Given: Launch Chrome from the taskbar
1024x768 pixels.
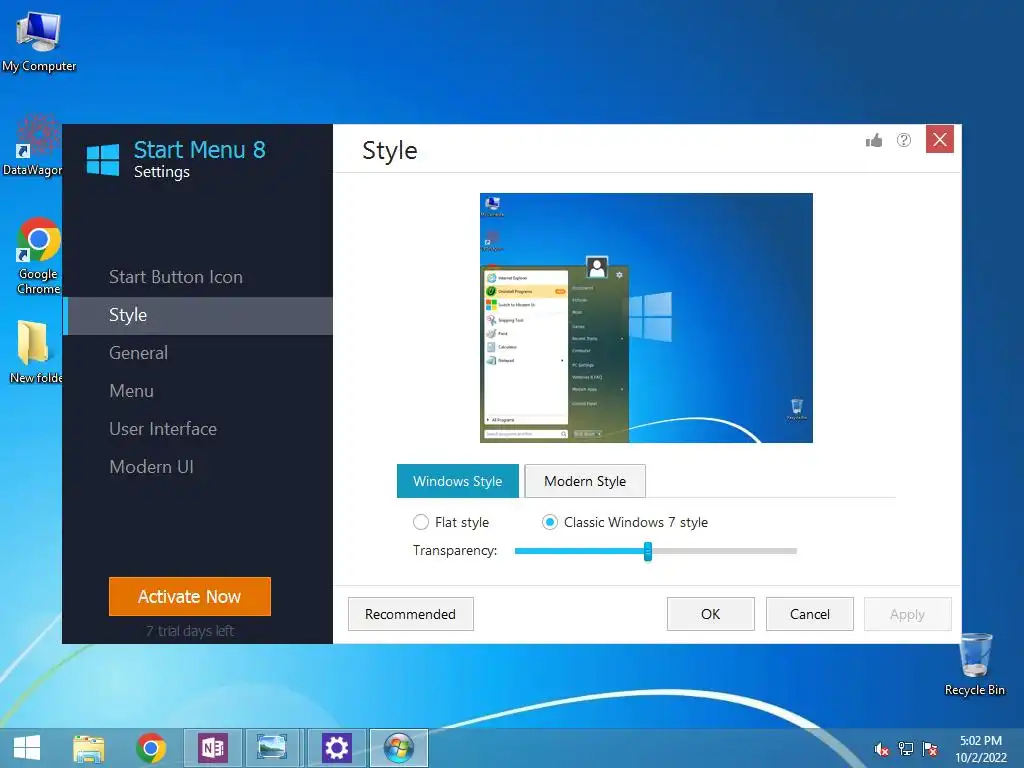Looking at the screenshot, I should pos(151,748).
